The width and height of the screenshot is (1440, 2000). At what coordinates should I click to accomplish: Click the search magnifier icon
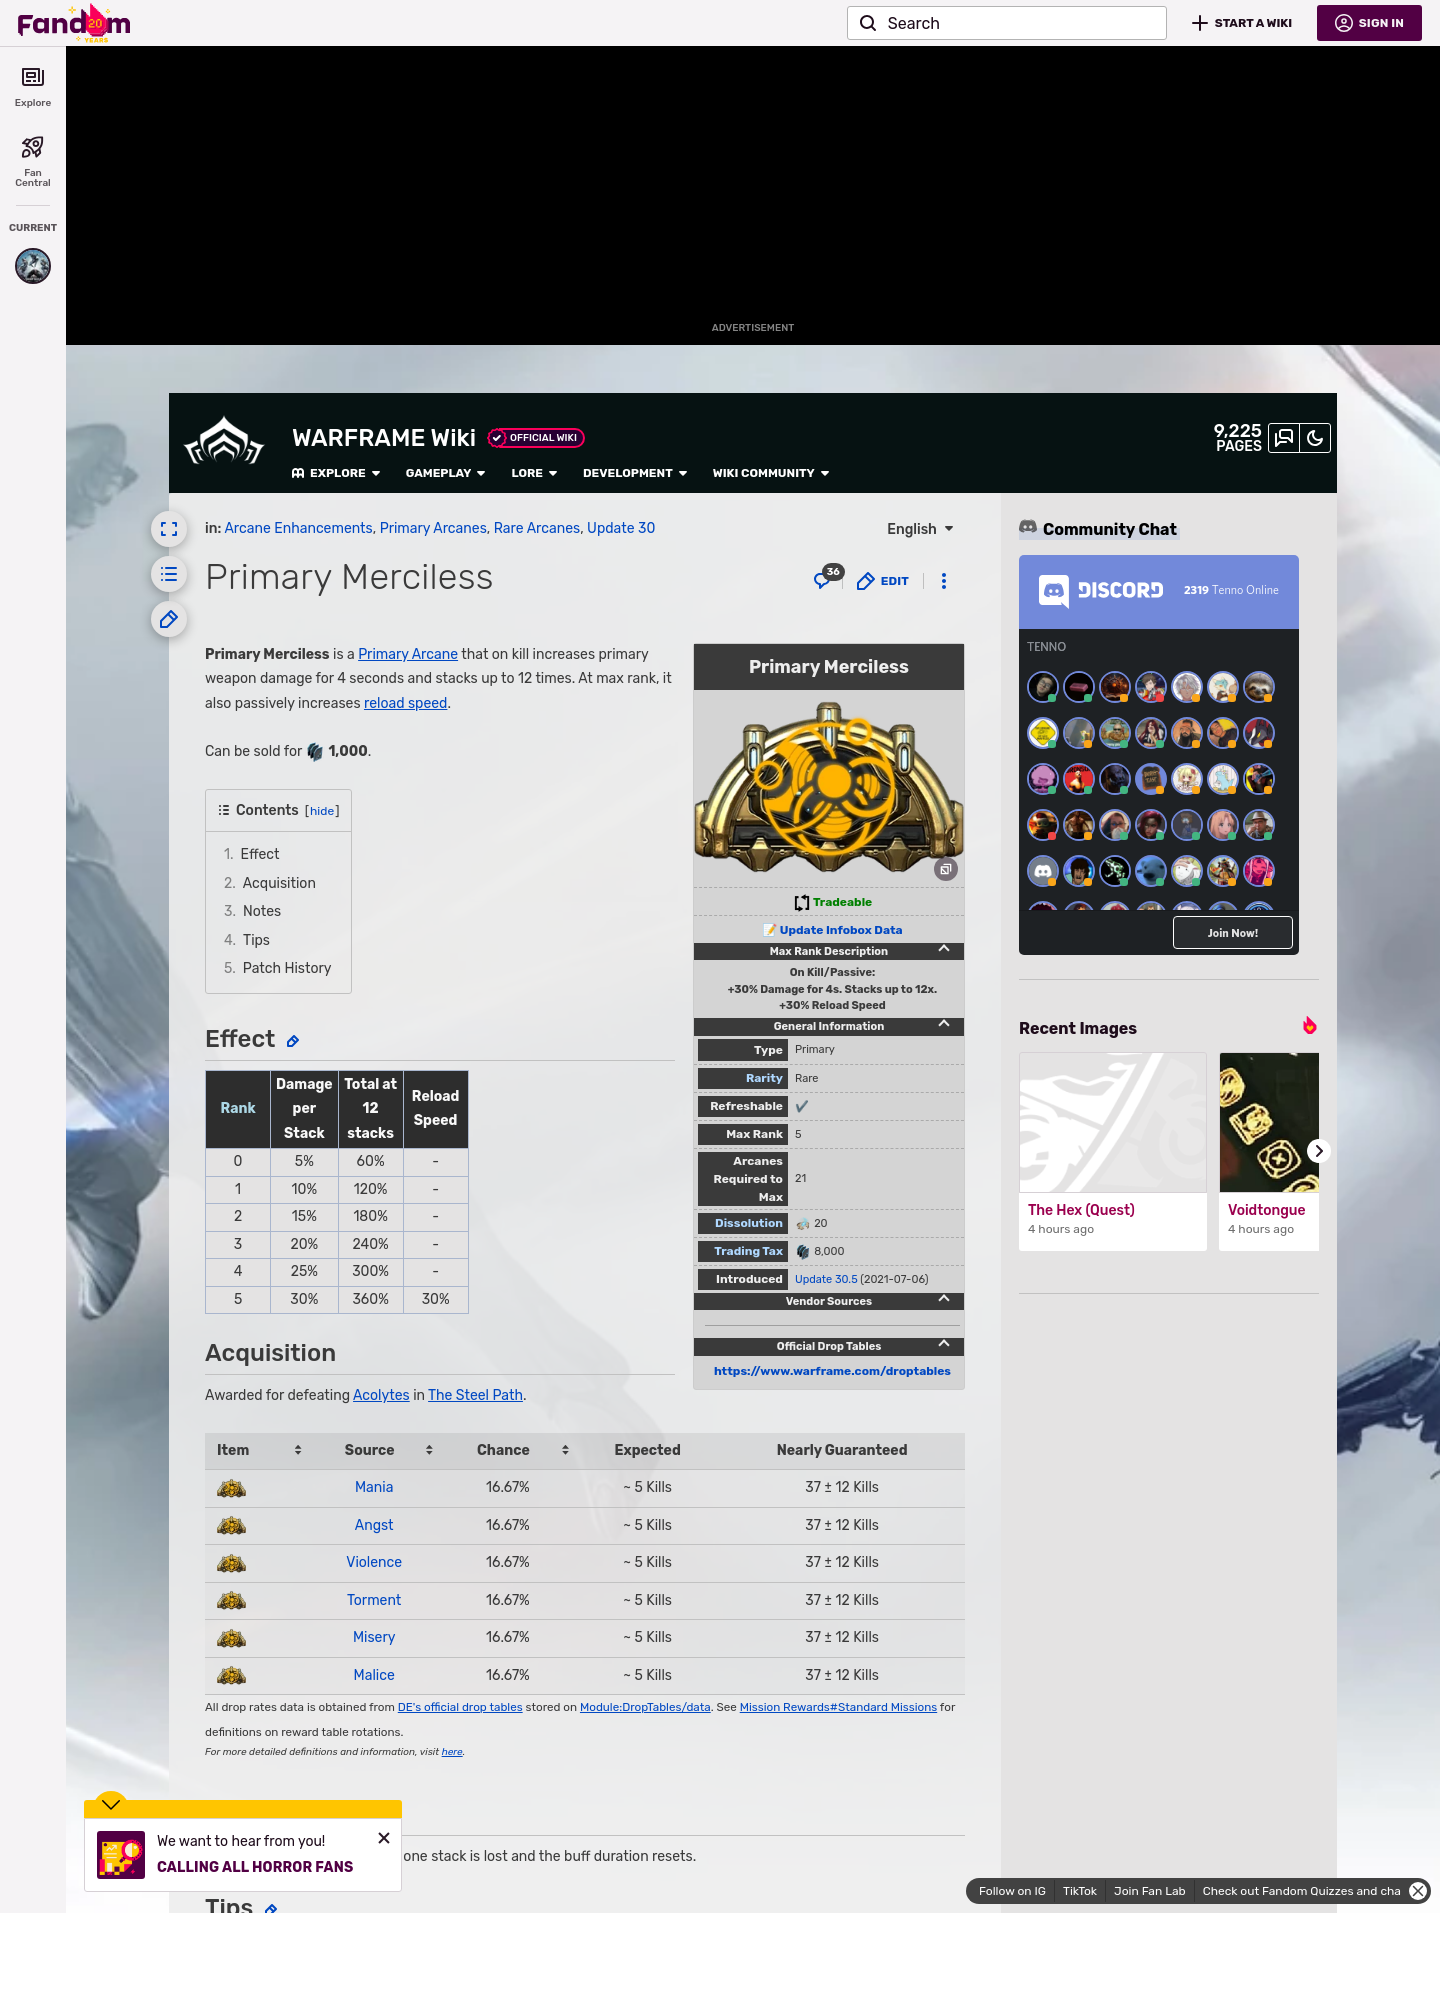[868, 23]
